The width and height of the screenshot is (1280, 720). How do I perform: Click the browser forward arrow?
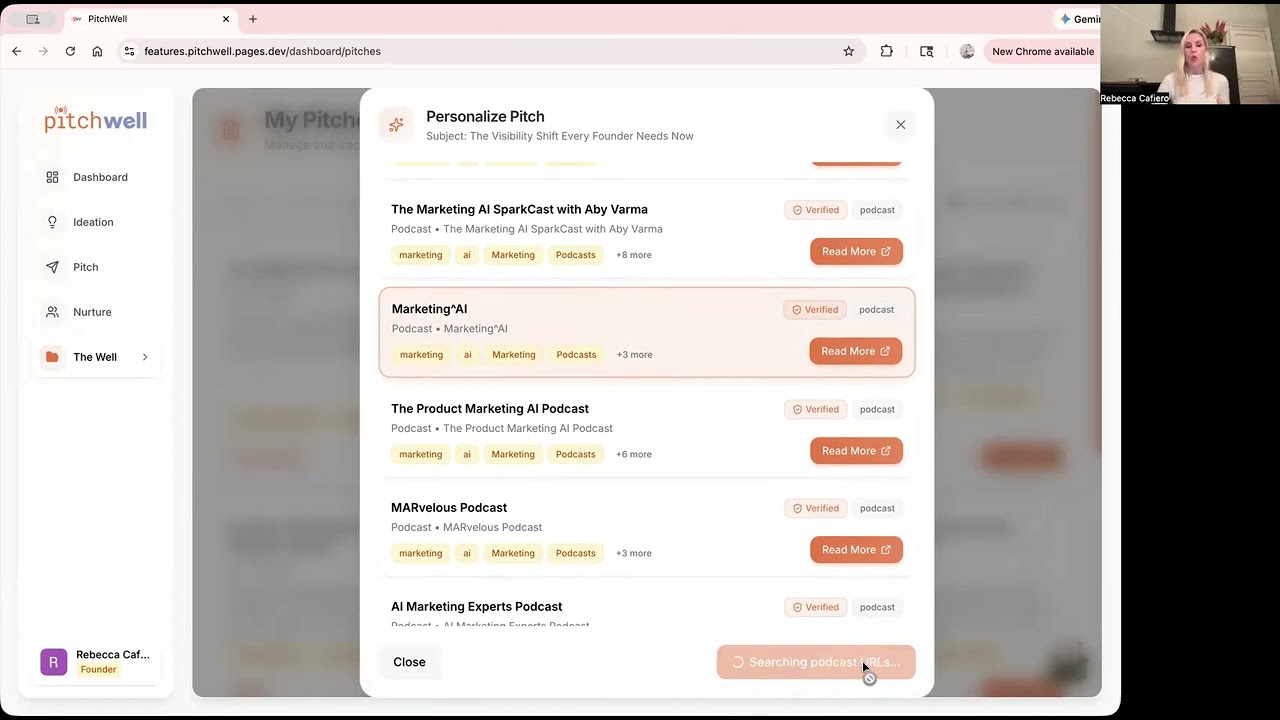(x=43, y=51)
